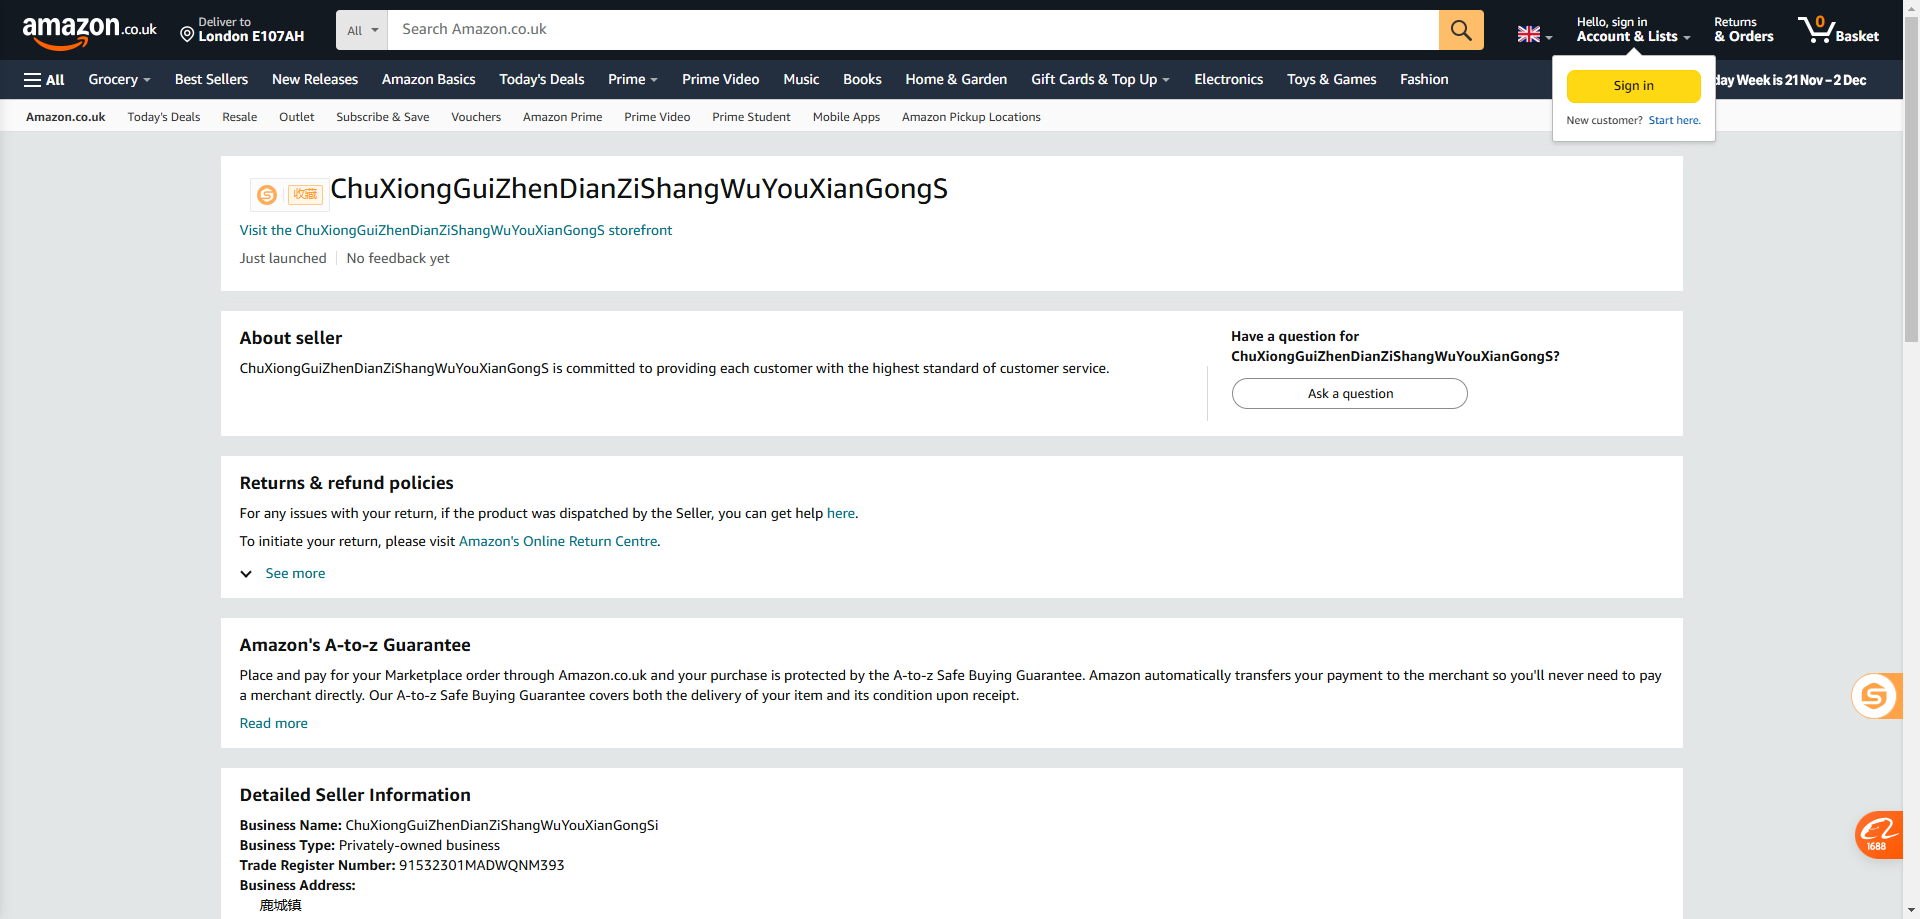Click the search magnifier button

click(1461, 30)
